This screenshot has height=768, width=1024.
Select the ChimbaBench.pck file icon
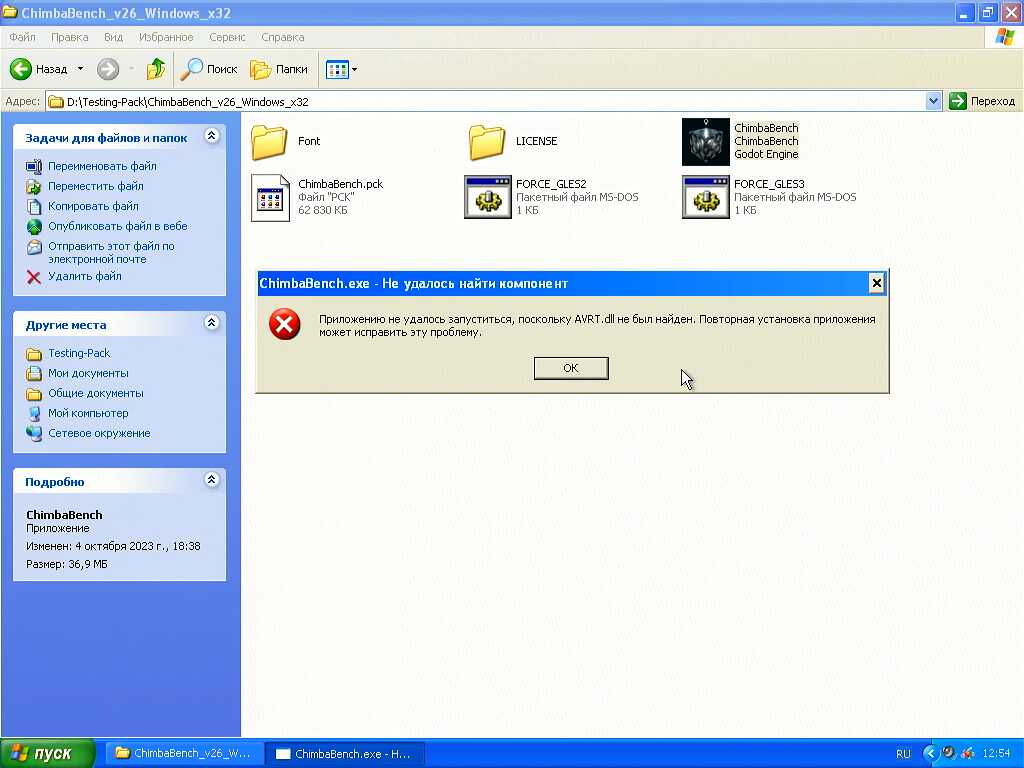tap(270, 198)
